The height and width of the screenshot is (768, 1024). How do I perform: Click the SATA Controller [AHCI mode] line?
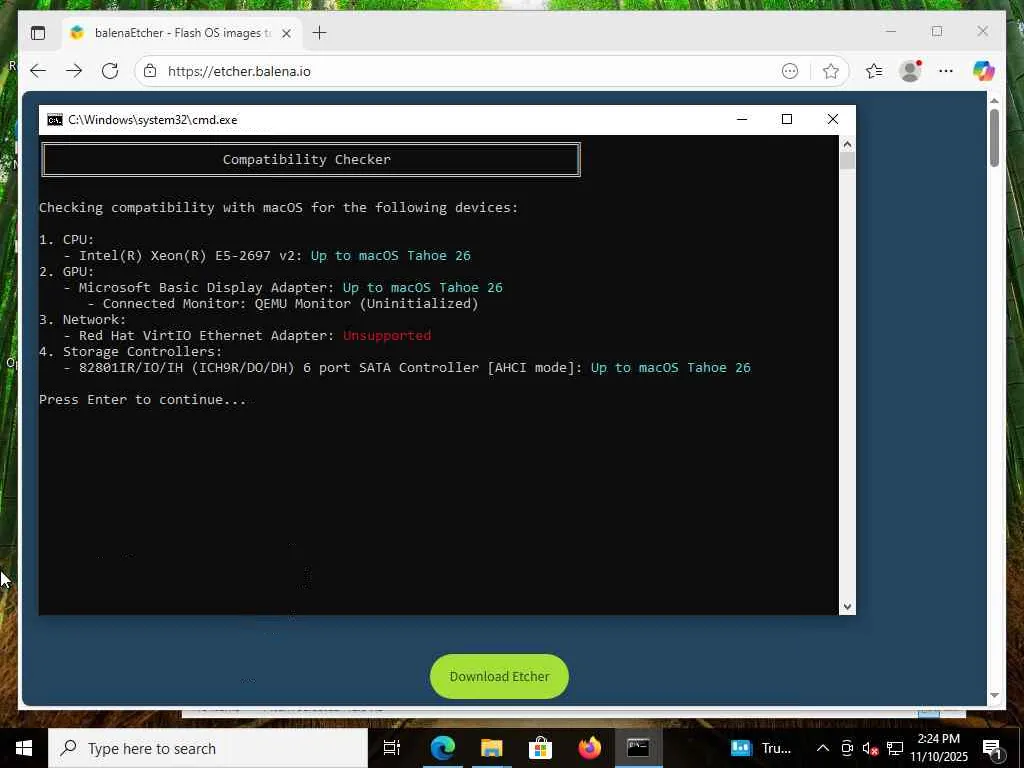point(407,367)
